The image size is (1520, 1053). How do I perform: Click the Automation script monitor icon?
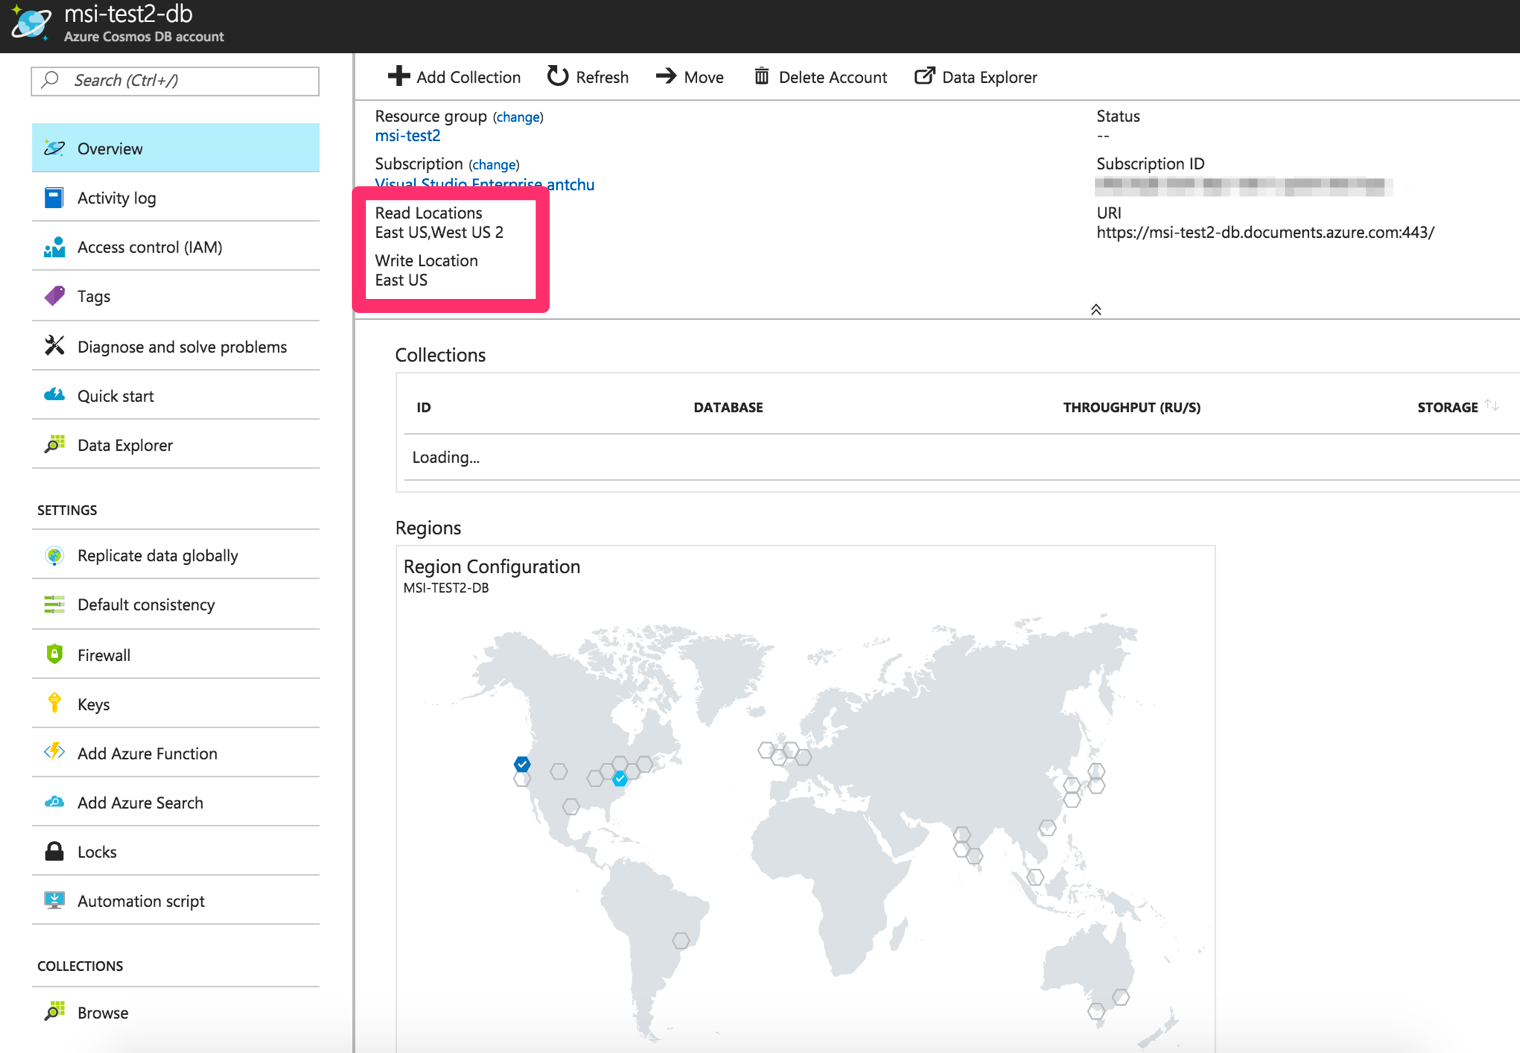pos(54,900)
